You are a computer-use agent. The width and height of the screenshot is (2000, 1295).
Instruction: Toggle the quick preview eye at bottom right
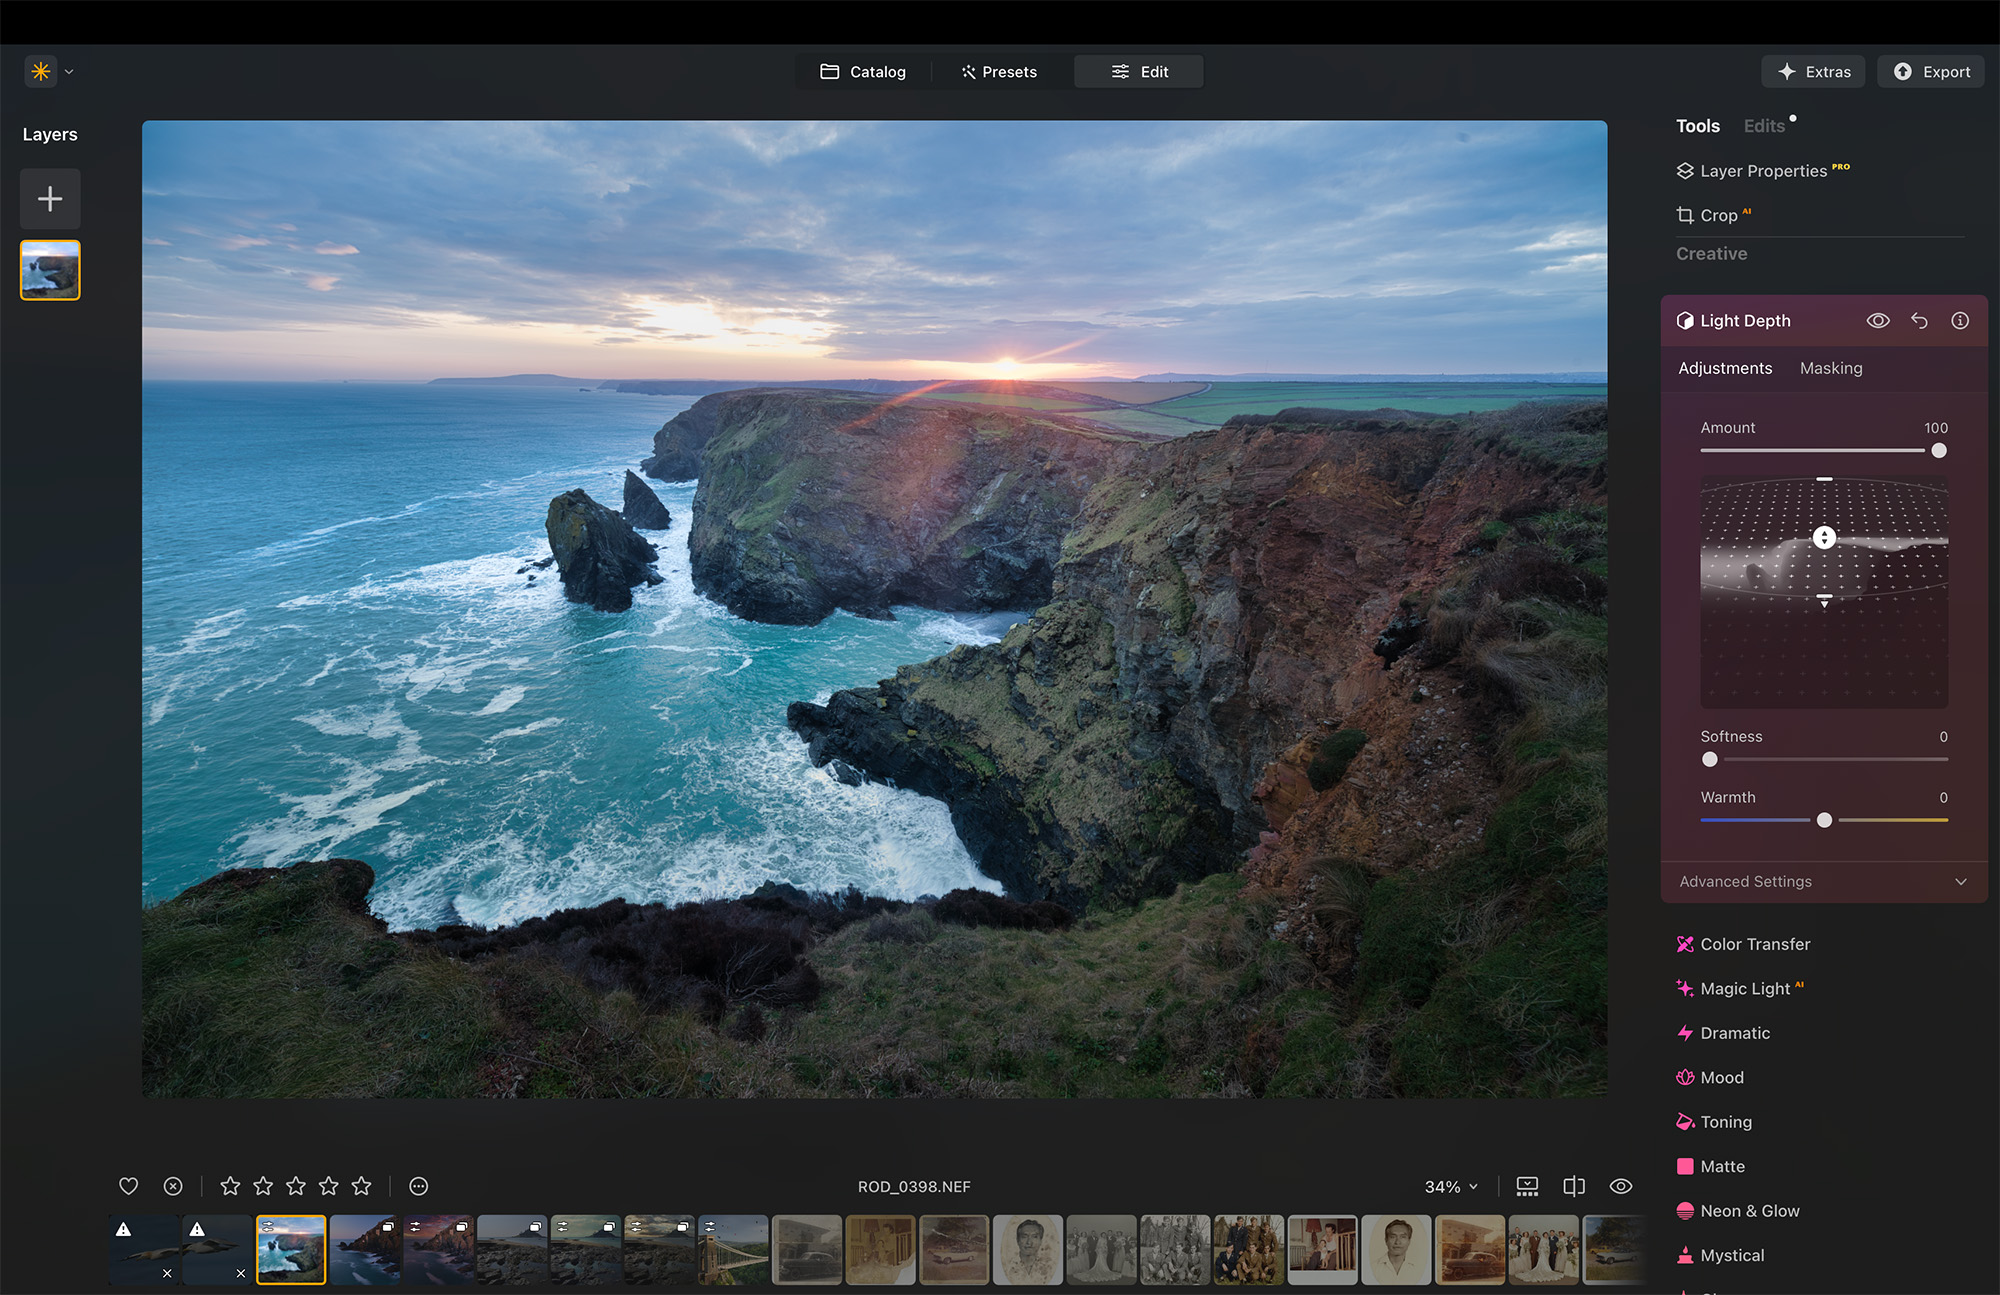(x=1620, y=1186)
